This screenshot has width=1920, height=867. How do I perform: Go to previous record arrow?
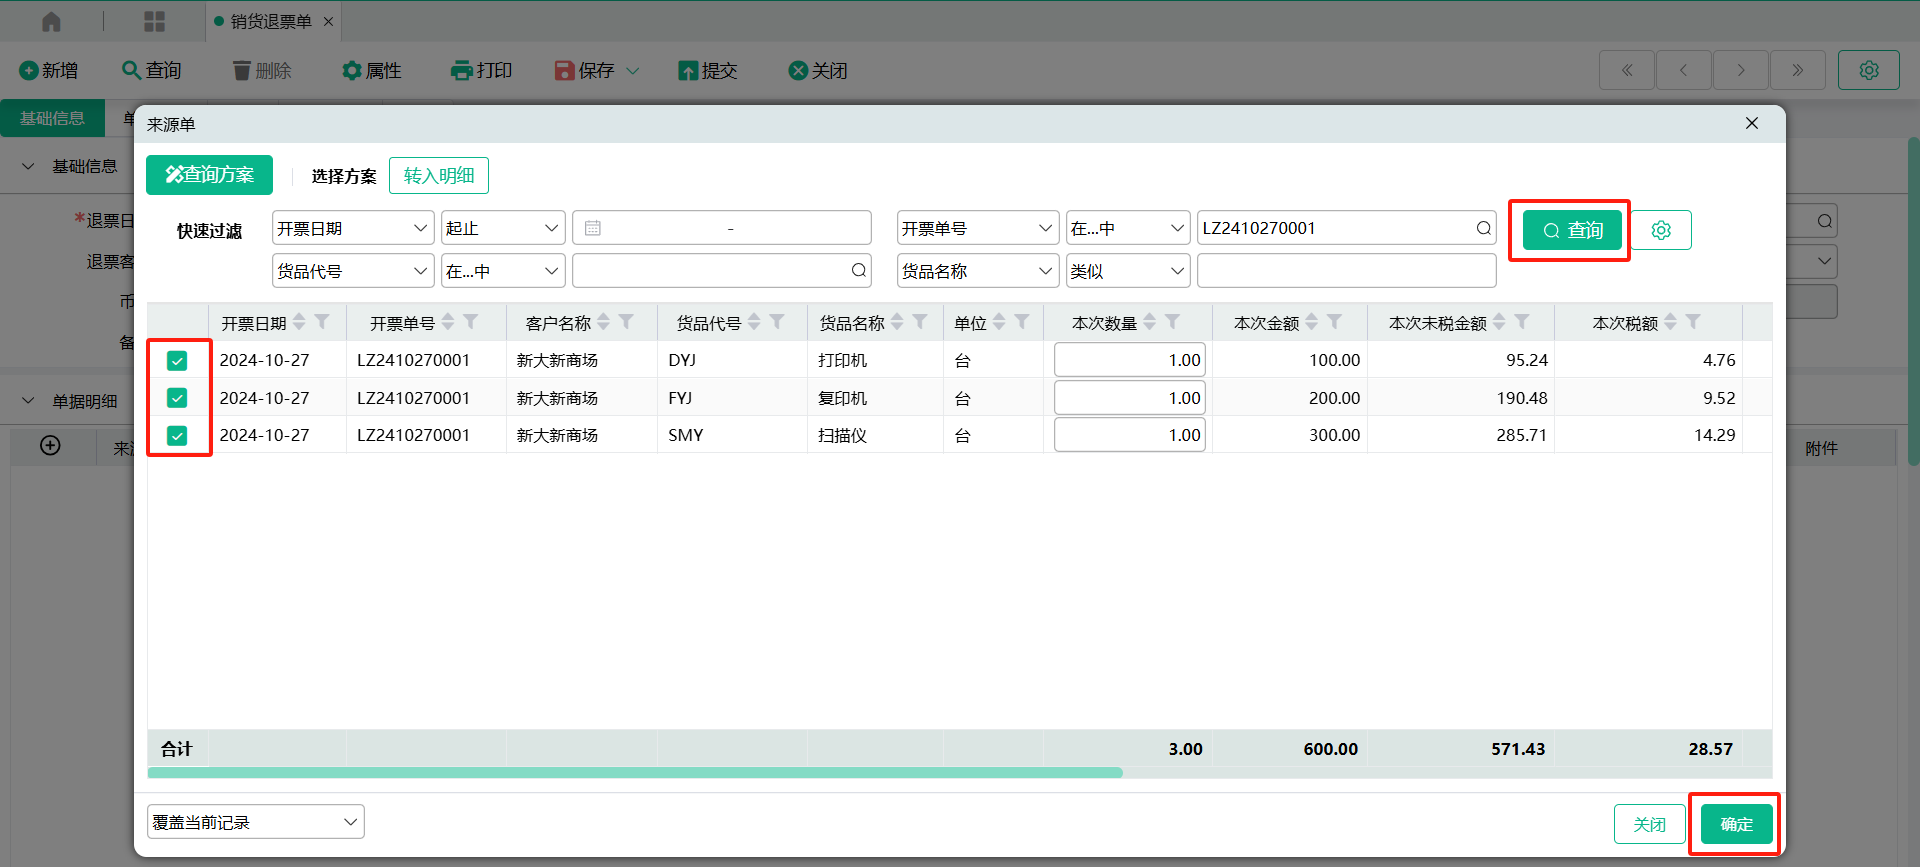click(1684, 70)
